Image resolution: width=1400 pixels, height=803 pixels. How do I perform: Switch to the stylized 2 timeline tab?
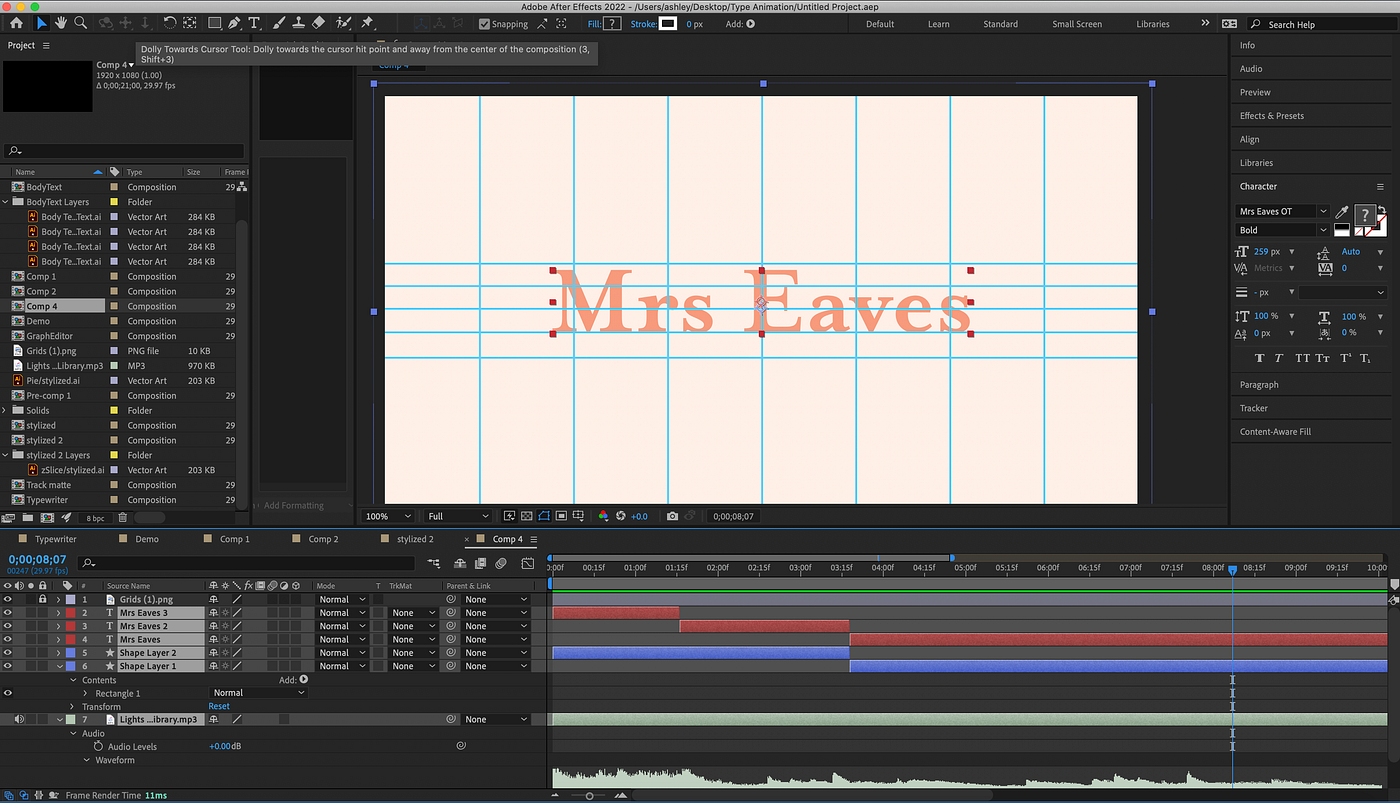click(x=415, y=539)
